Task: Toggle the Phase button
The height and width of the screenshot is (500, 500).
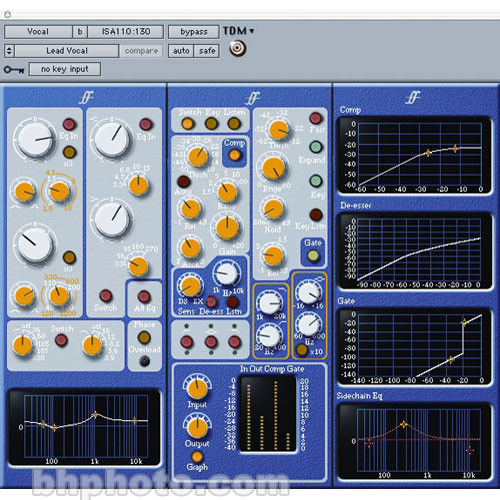Action: (144, 337)
